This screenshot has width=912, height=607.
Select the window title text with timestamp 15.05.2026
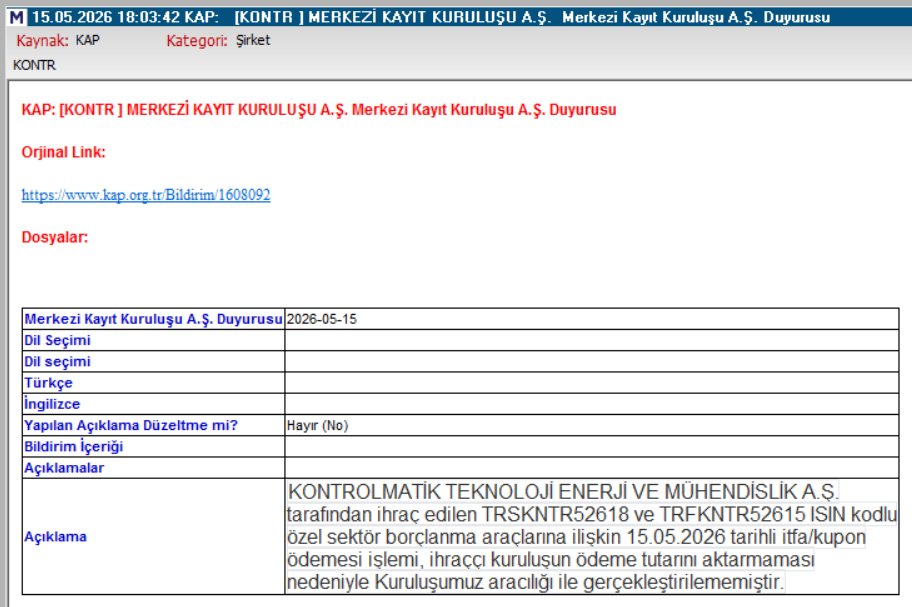click(431, 17)
